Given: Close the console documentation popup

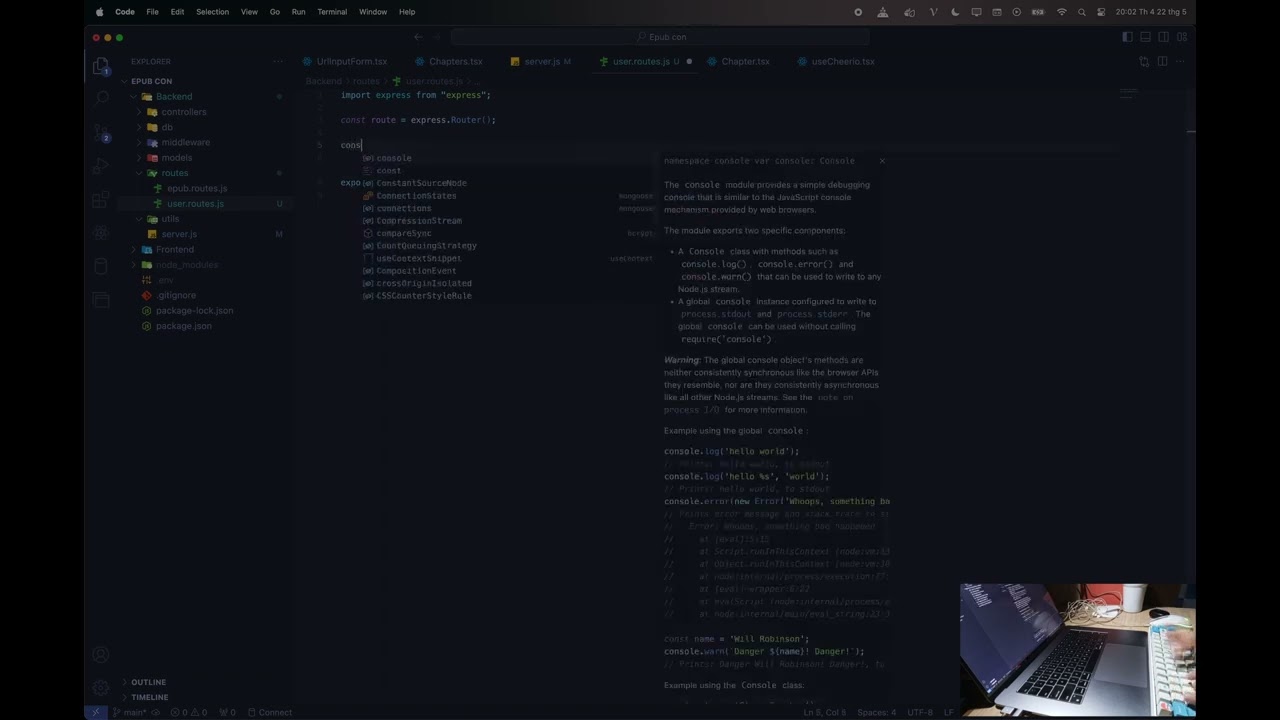Looking at the screenshot, I should [x=881, y=160].
